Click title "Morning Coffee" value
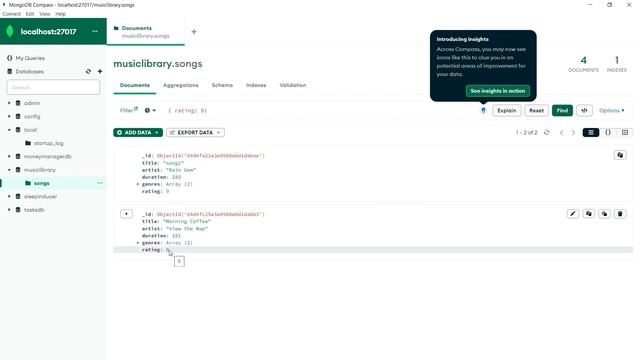Image resolution: width=640 pixels, height=360 pixels. [187, 221]
